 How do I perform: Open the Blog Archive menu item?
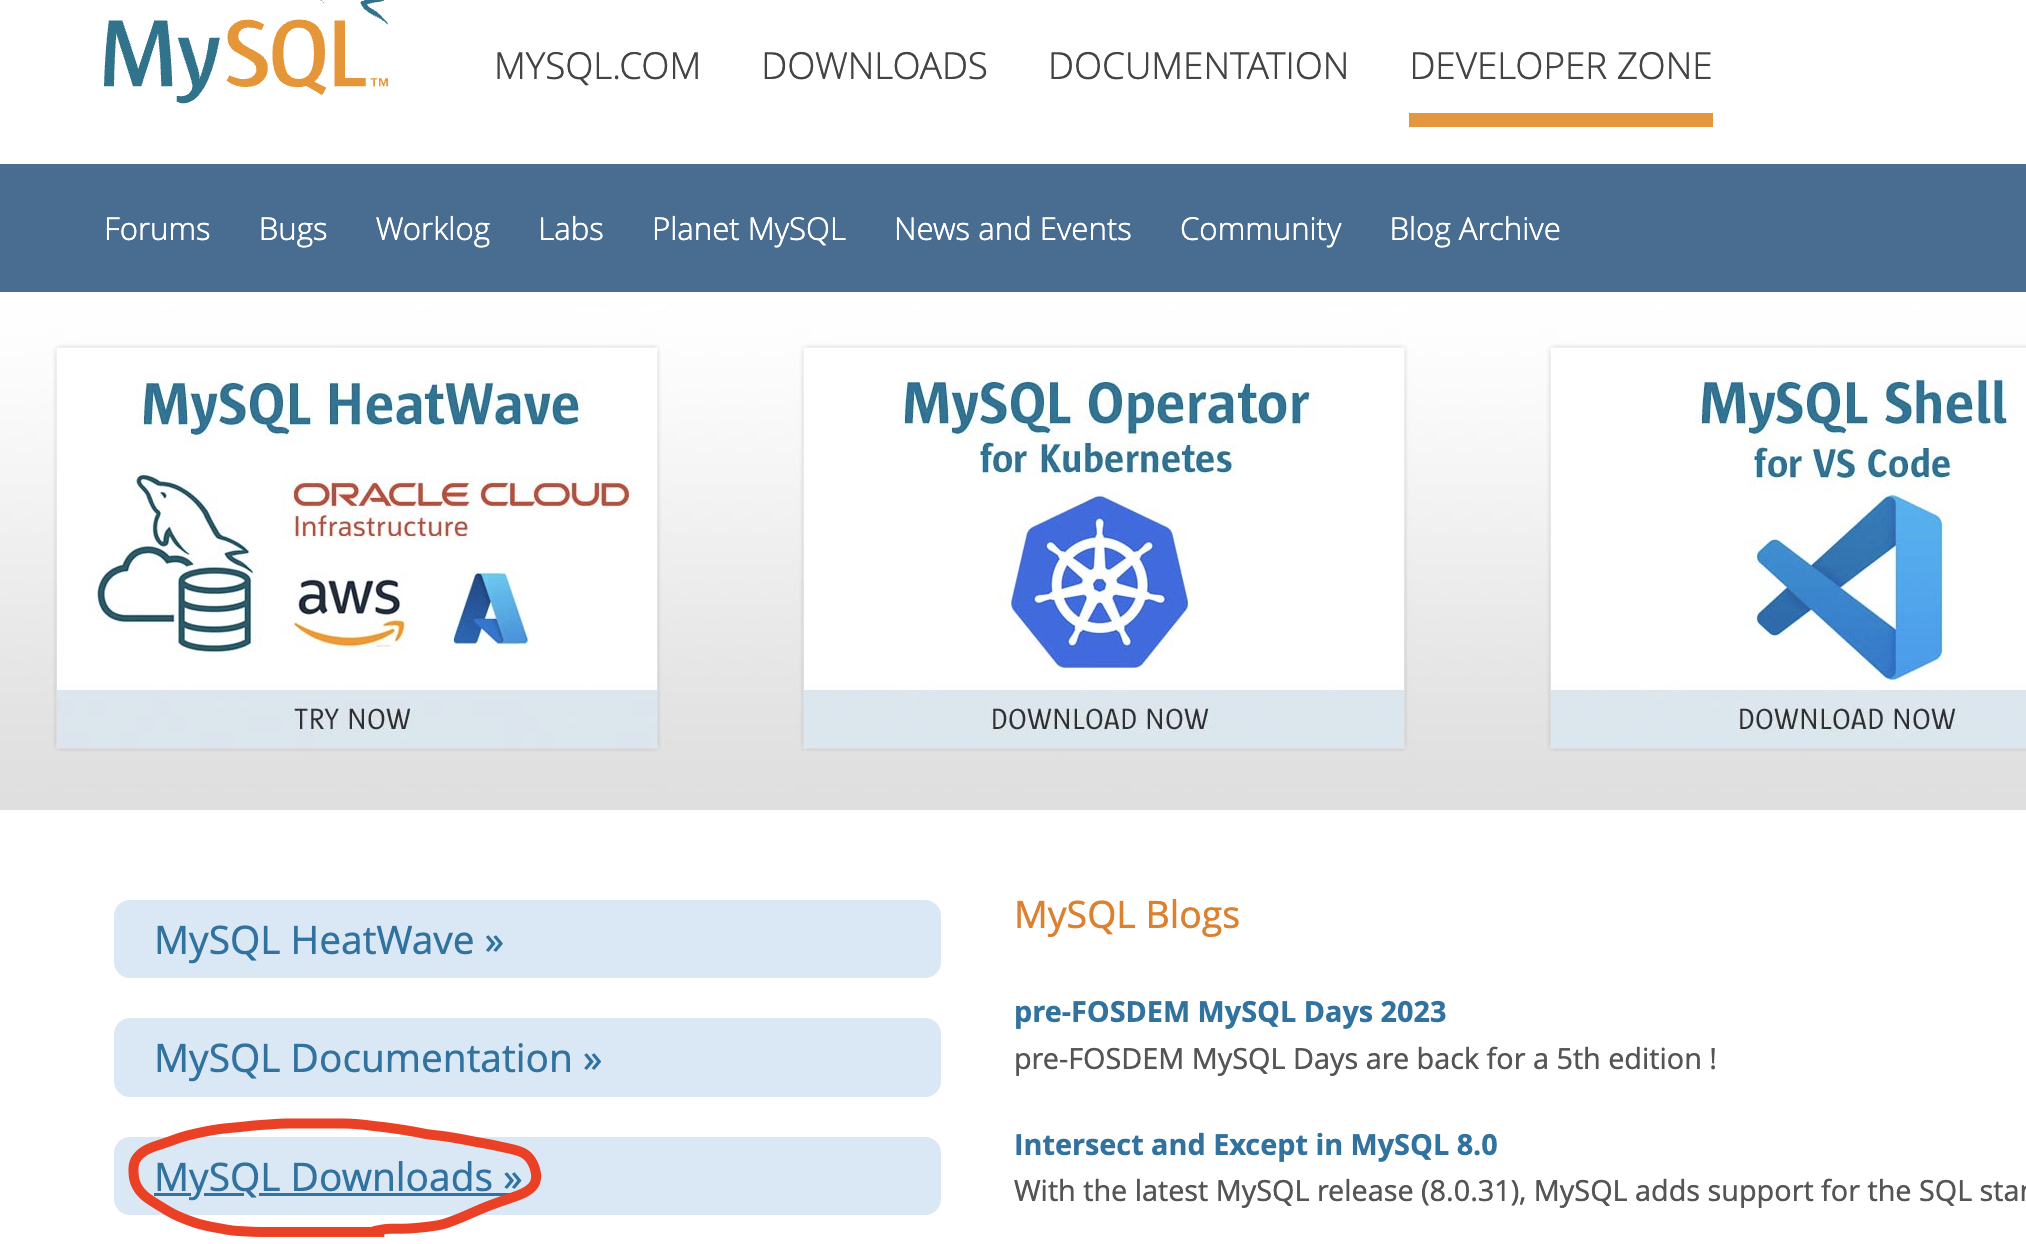tap(1474, 229)
